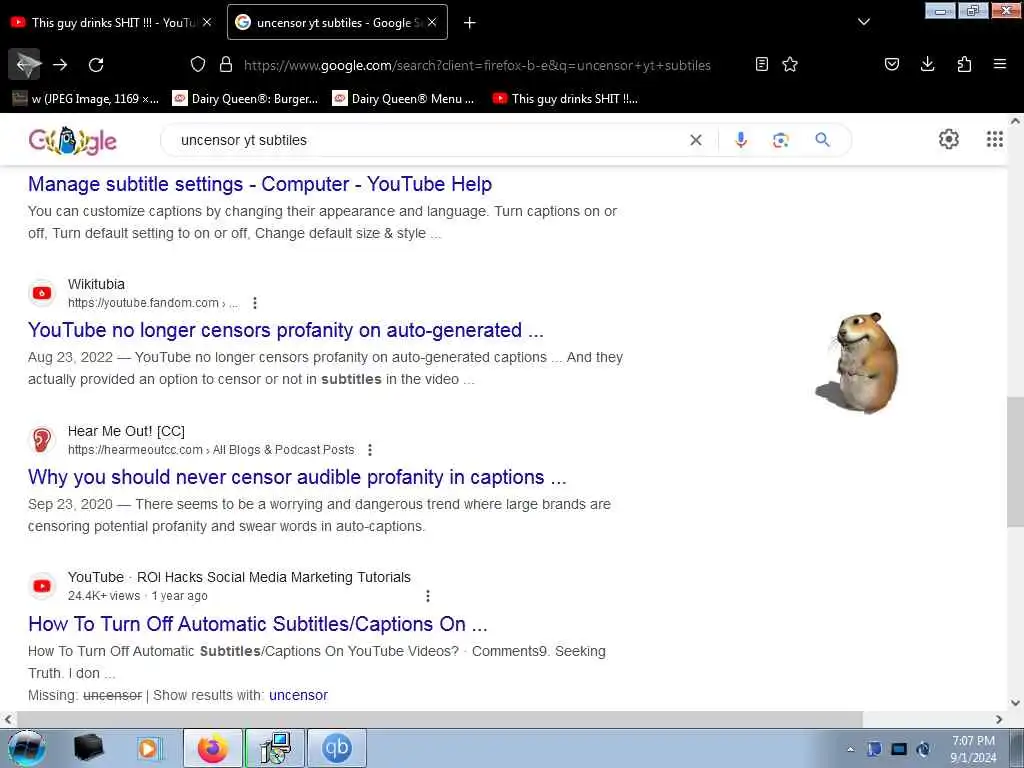The image size is (1024, 768).
Task: Click the Hear Me Out! [CC] ear icon
Action: [x=42, y=440]
